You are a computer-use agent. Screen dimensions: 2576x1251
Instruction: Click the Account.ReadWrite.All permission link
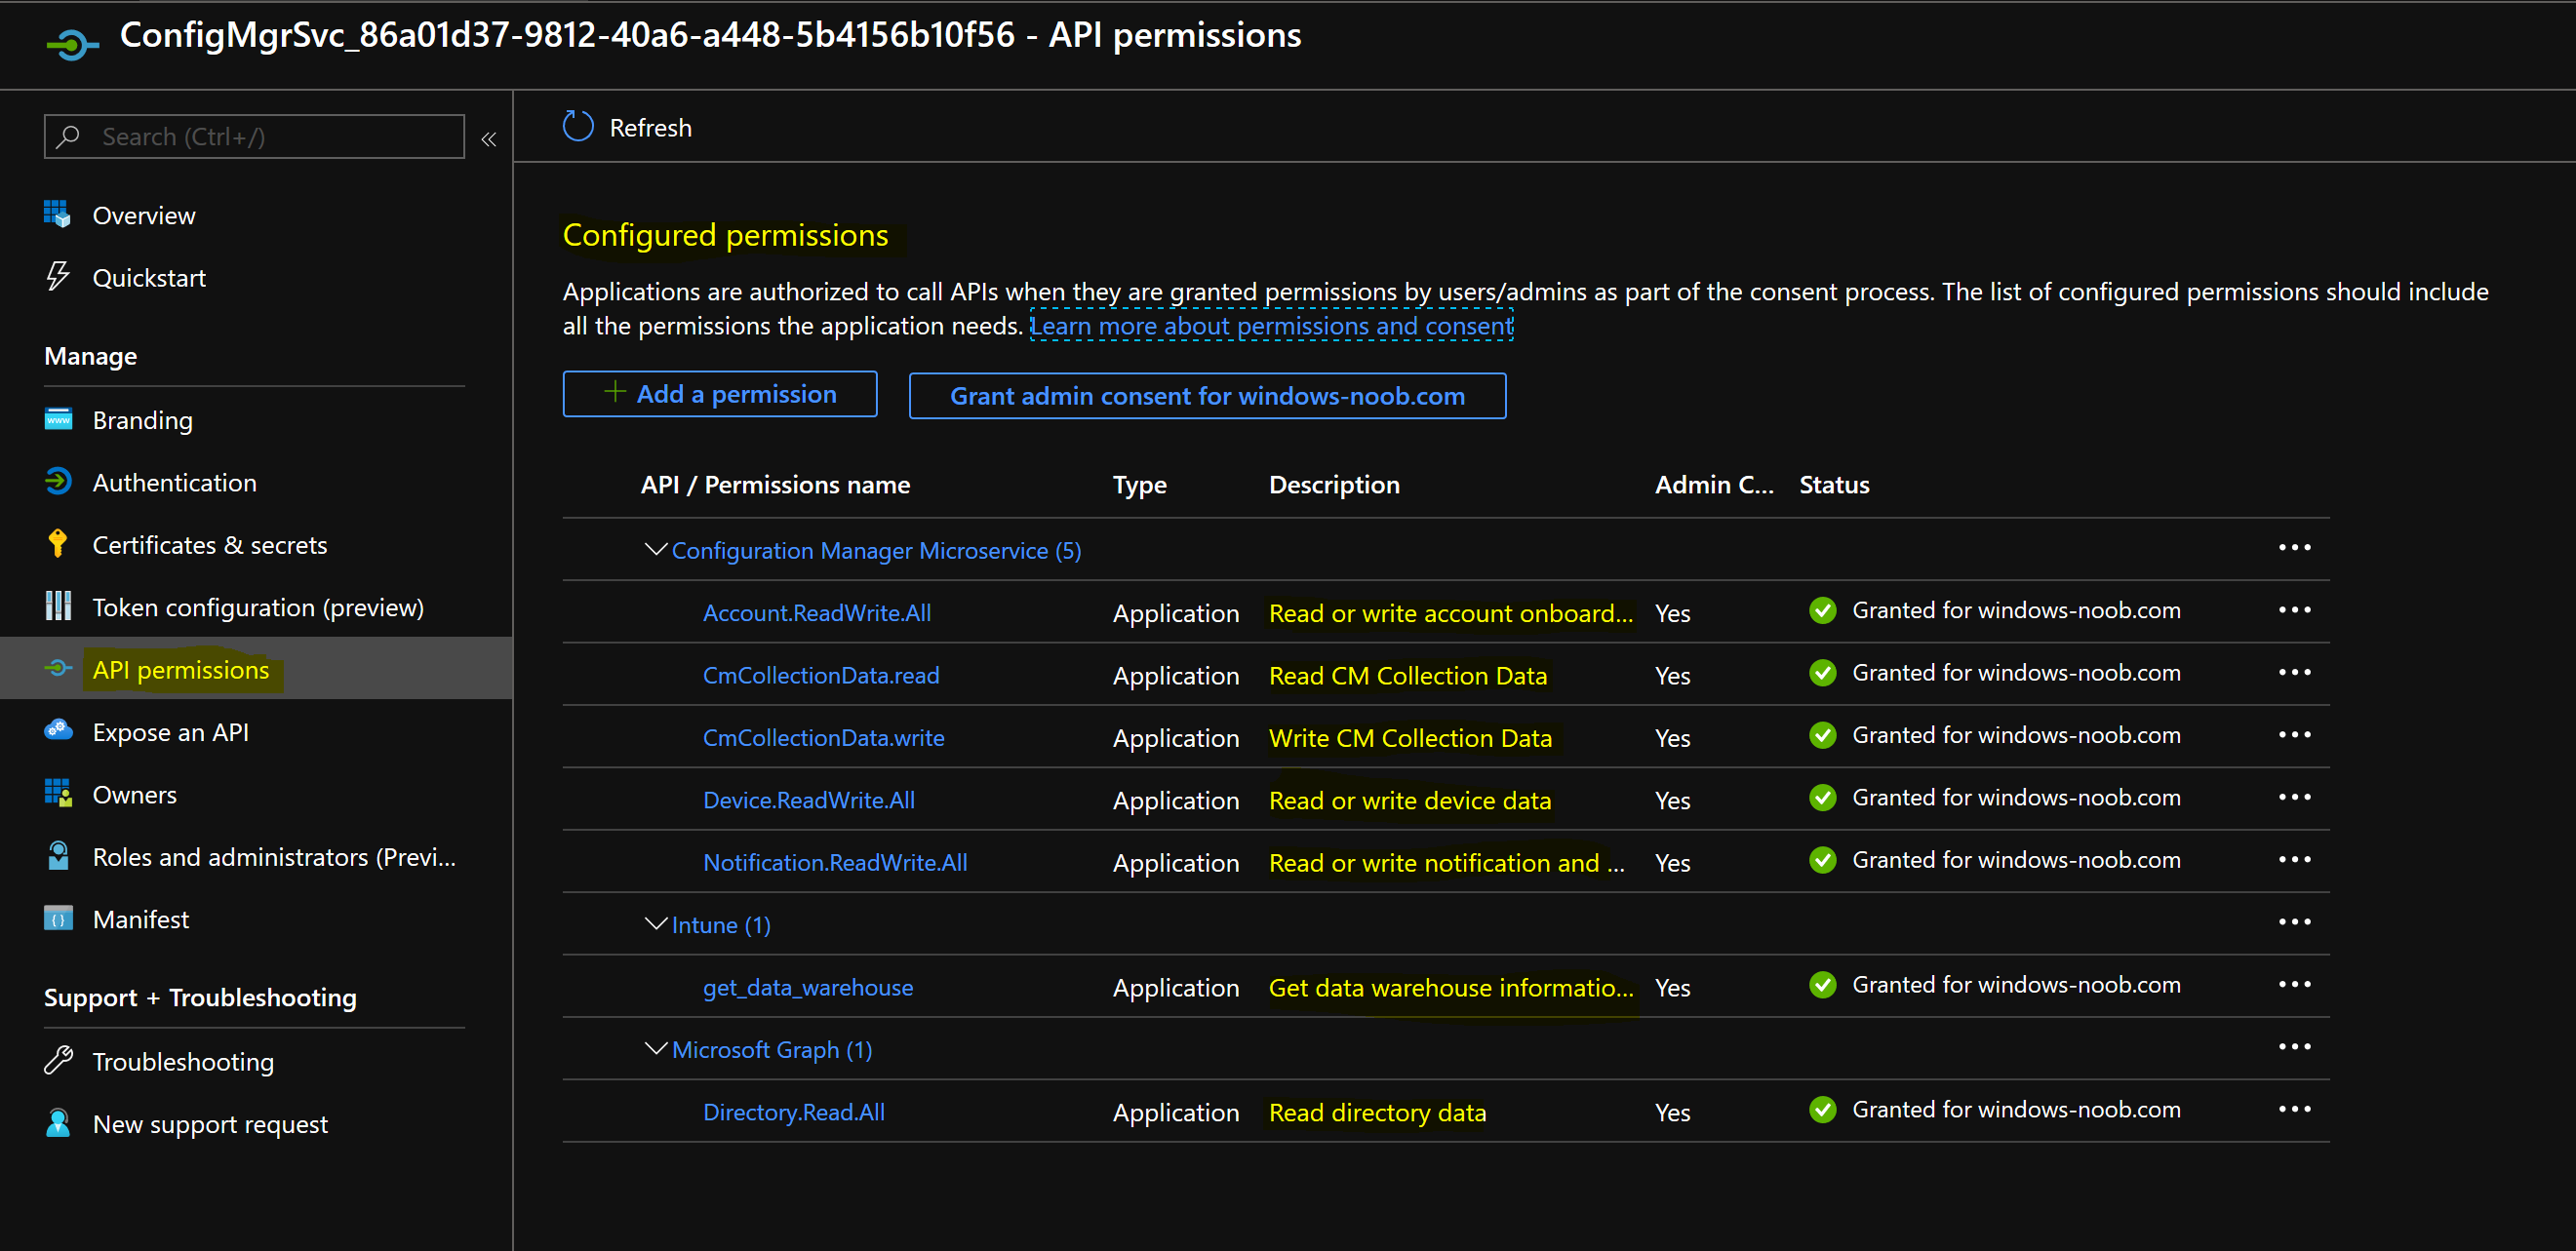tap(816, 613)
